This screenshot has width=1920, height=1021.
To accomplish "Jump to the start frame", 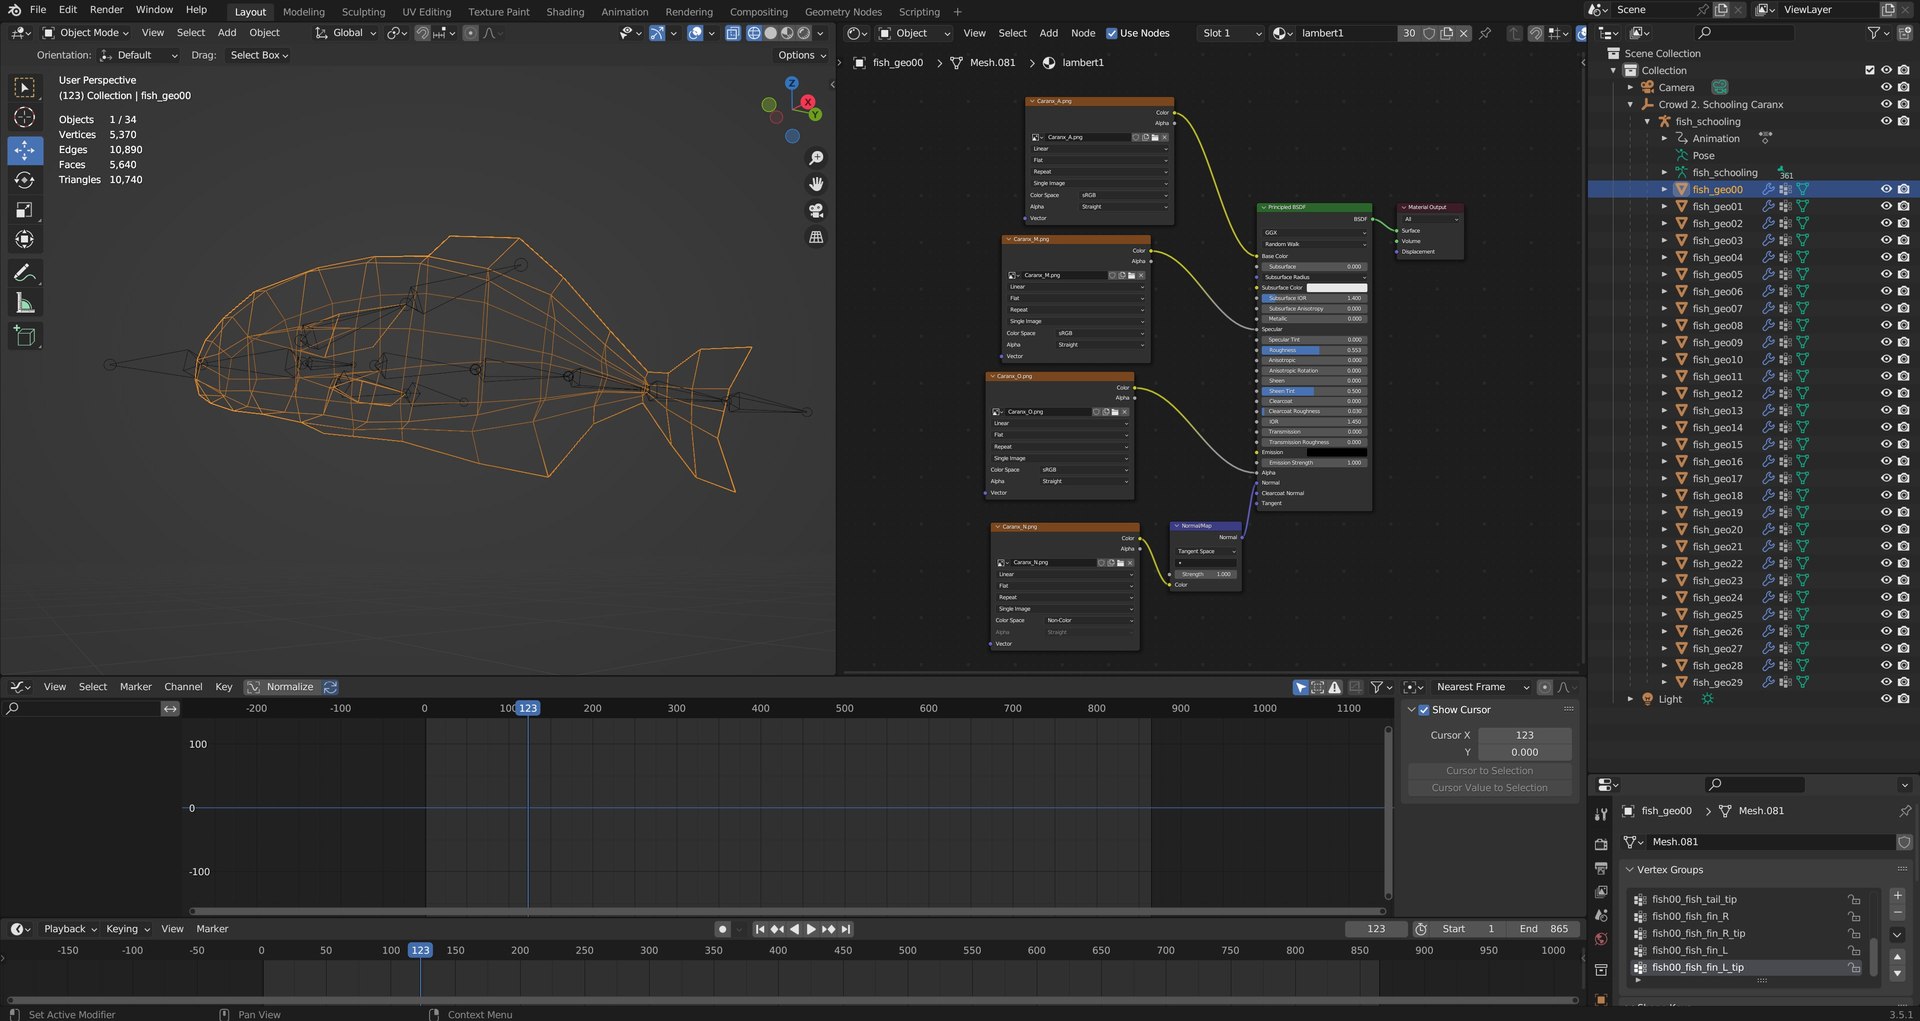I will coord(759,929).
